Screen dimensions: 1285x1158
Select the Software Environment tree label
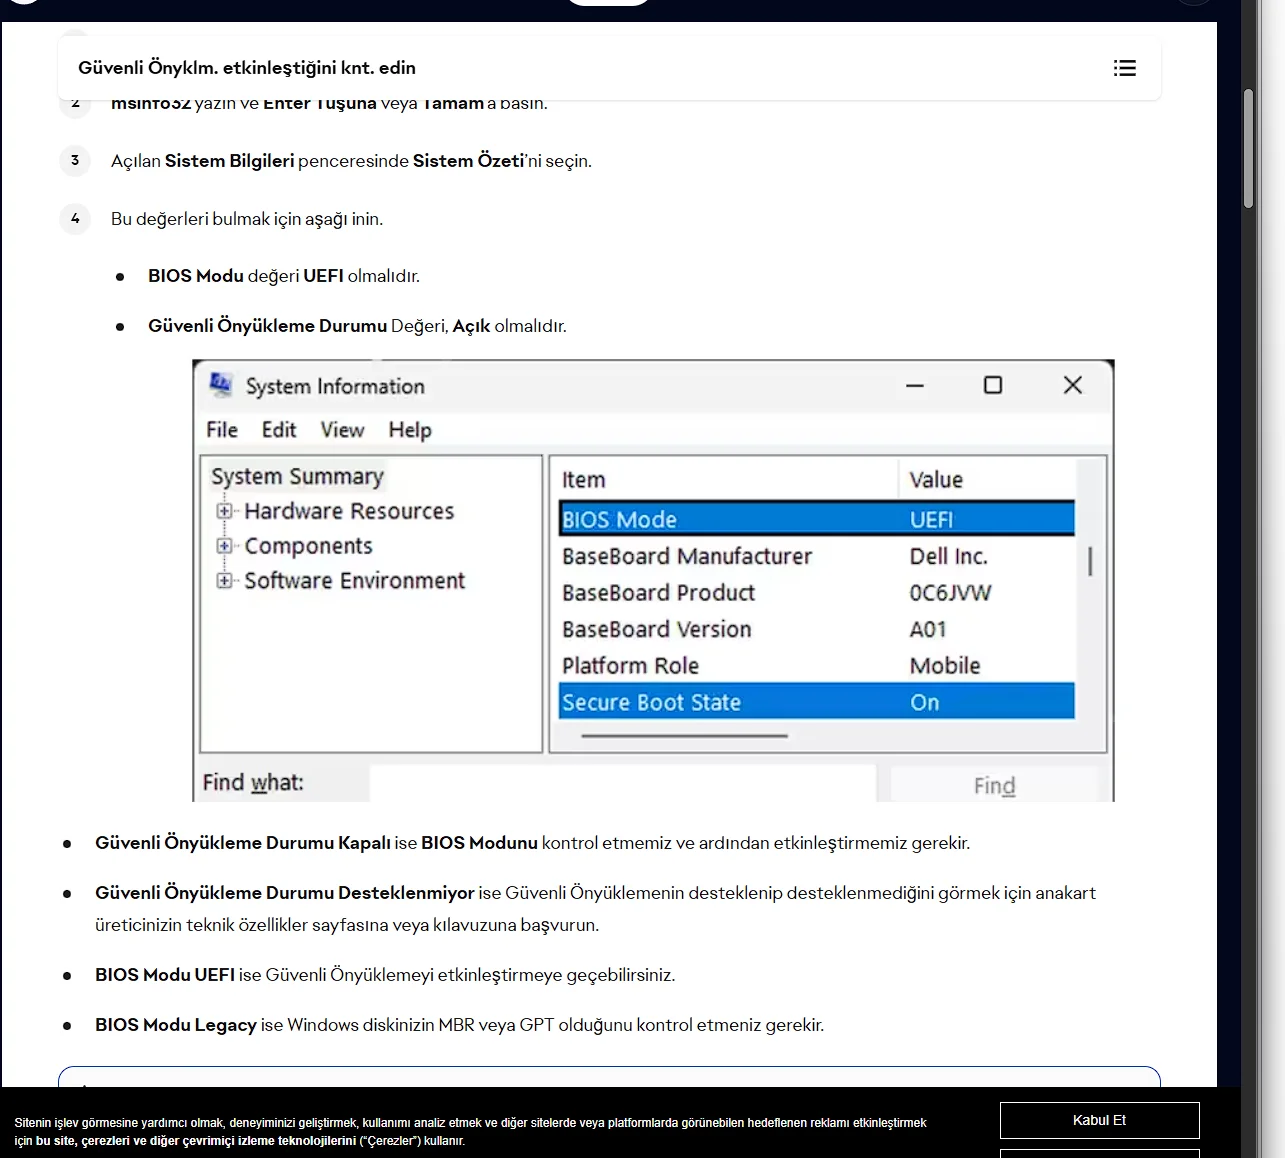coord(355,581)
